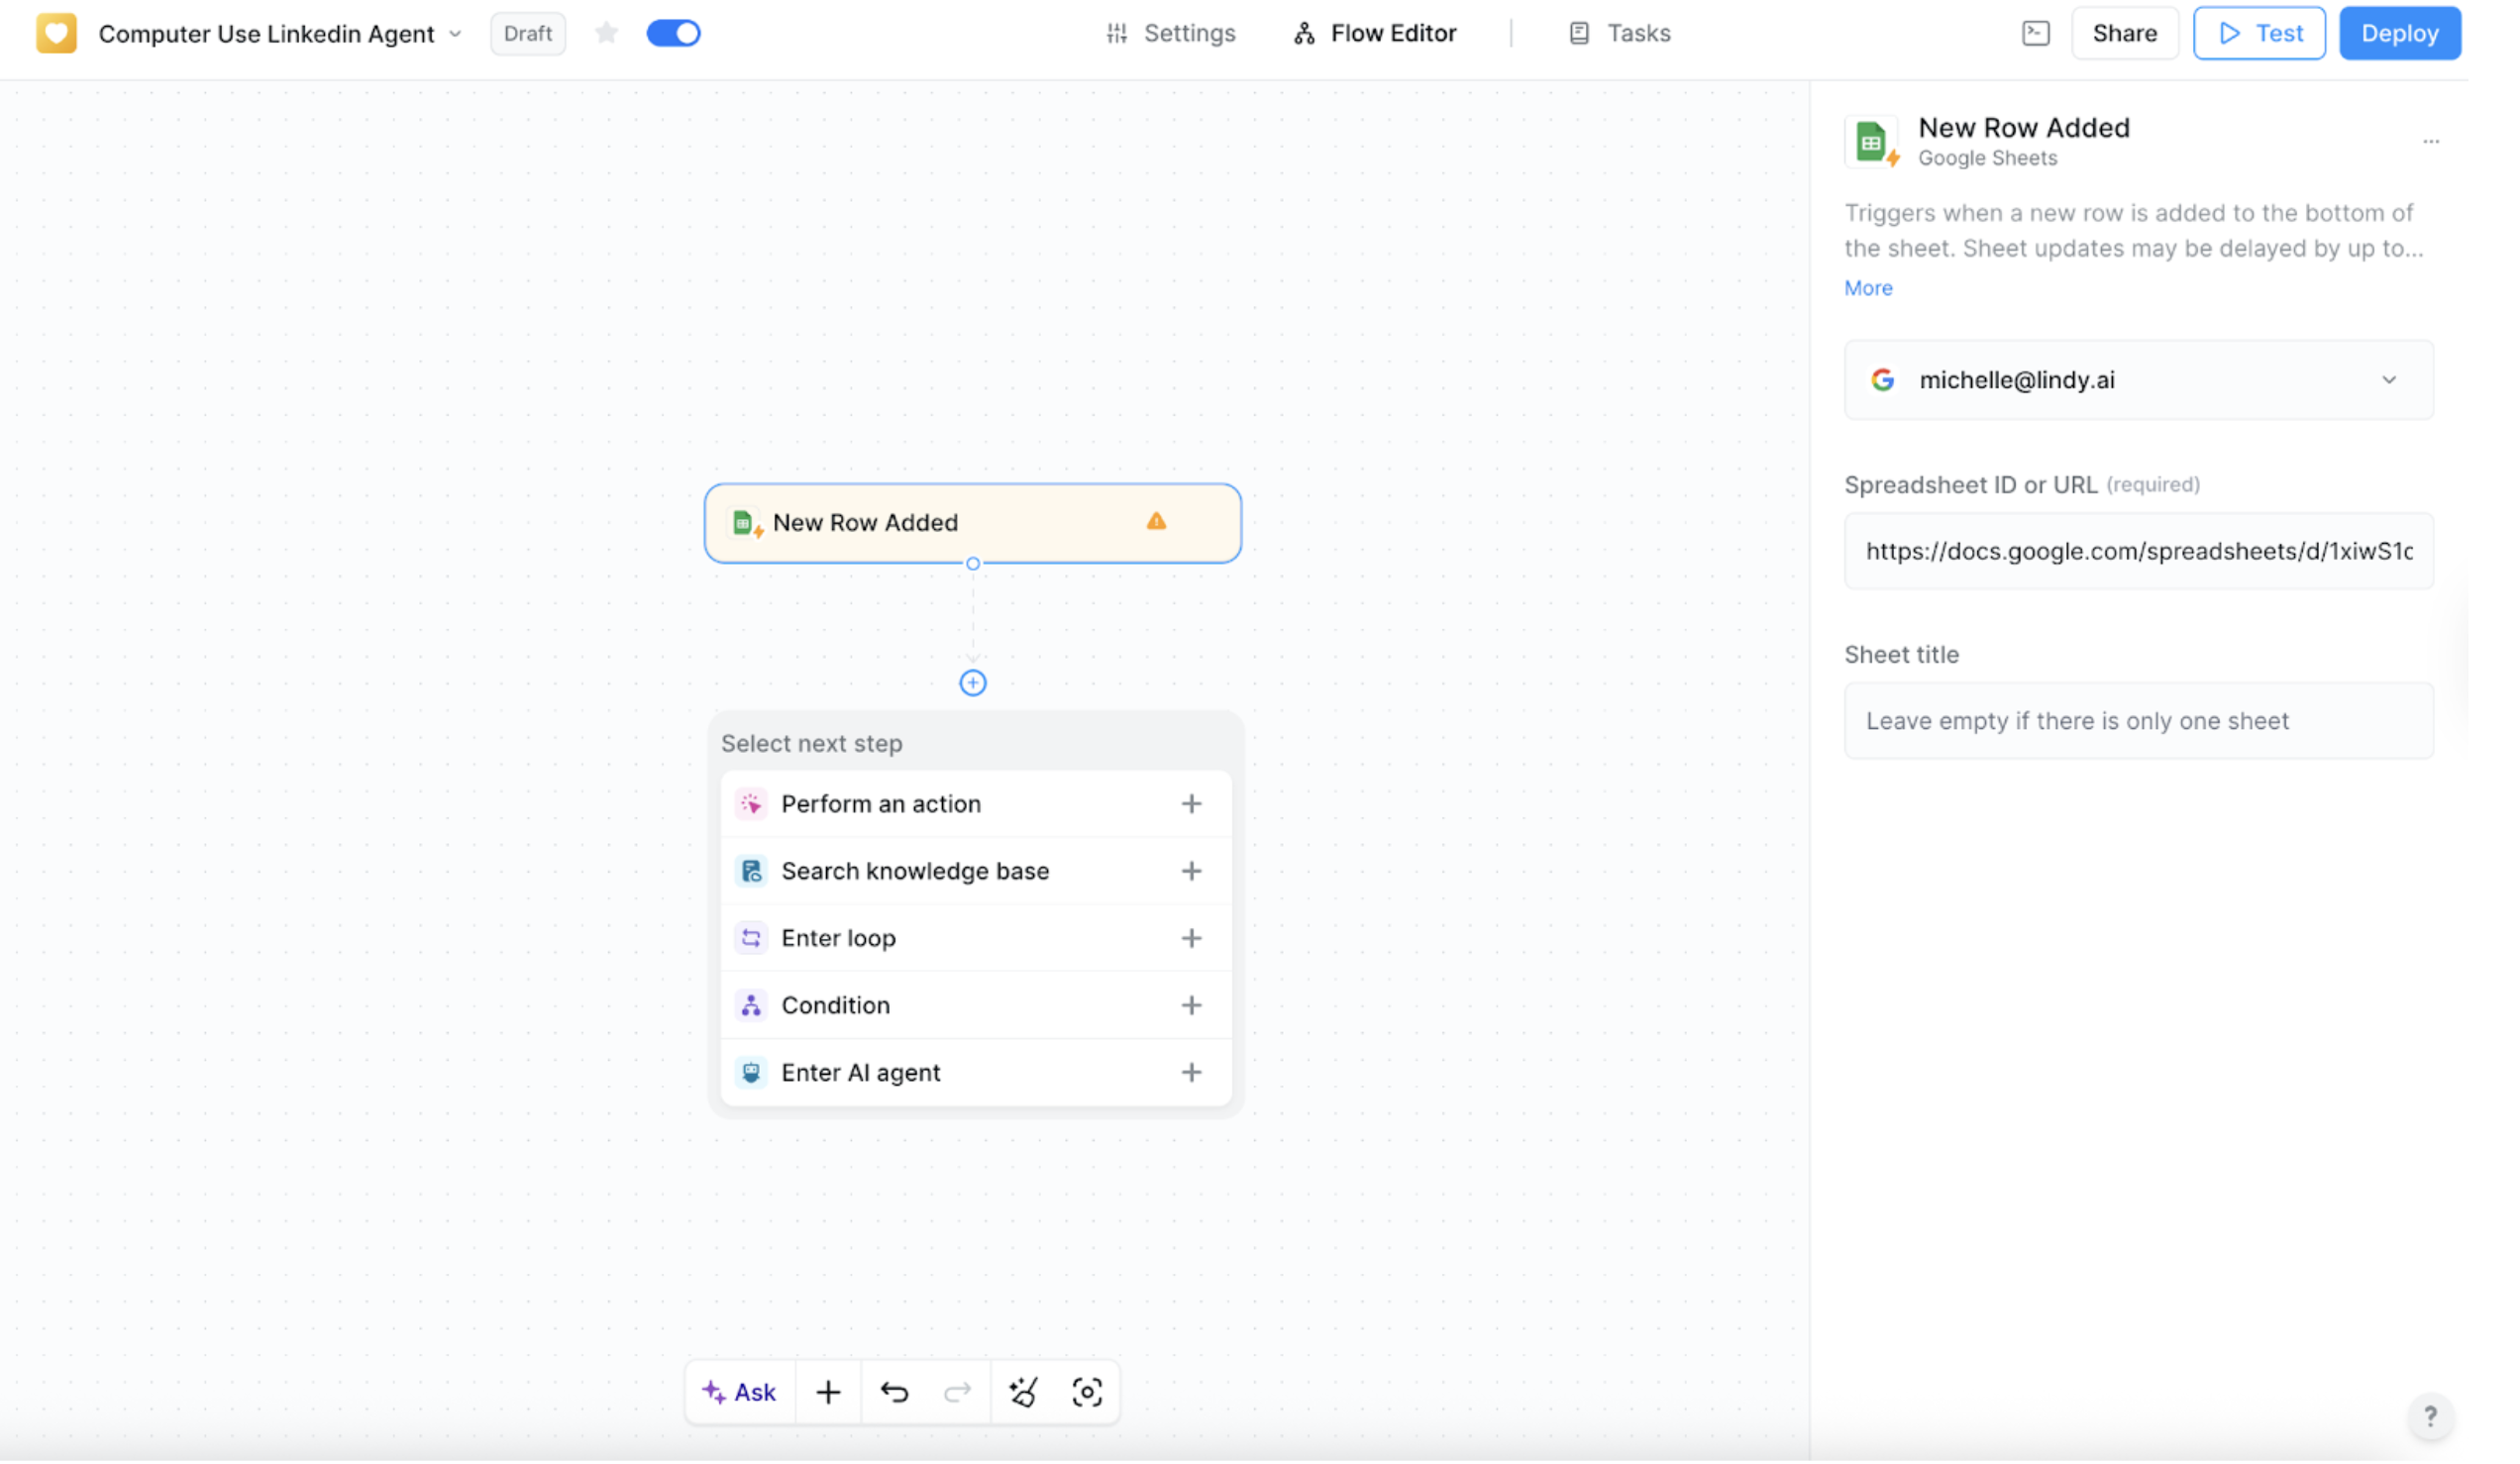Click the Spreadsheet ID or URL field
Screen dimensions: 2520x1464
click(2139, 550)
